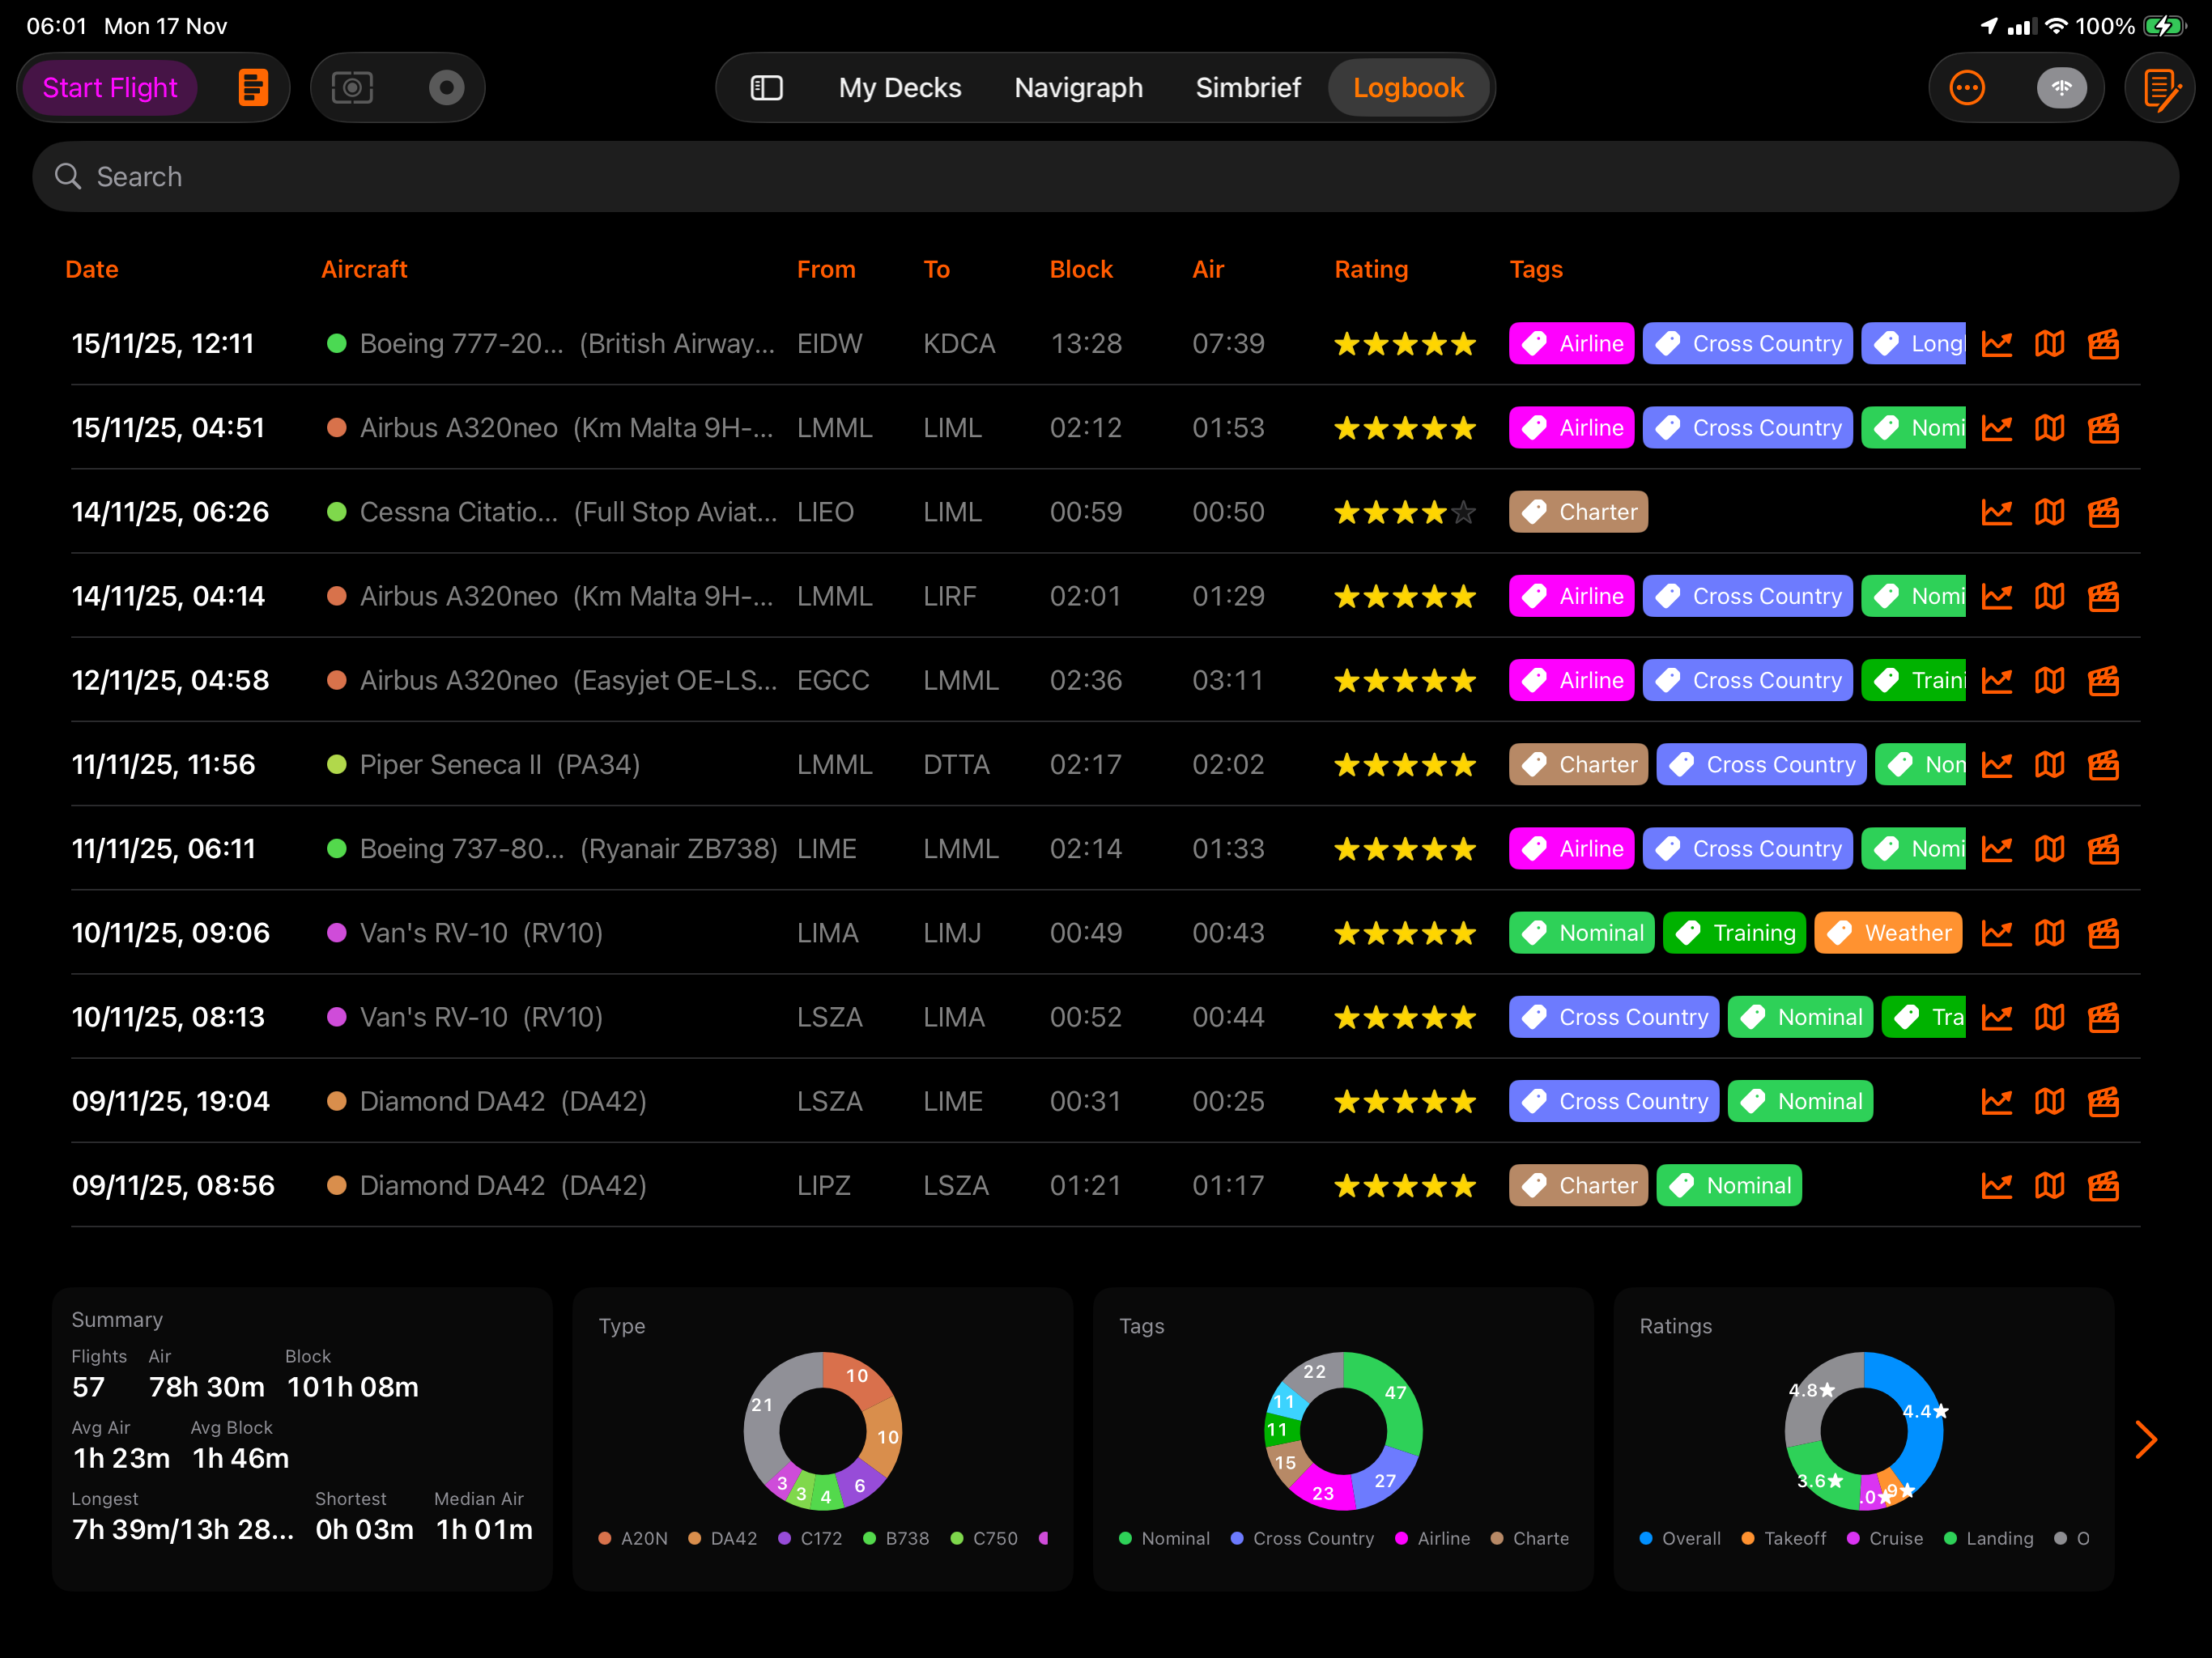Open map icon for LIMA to LIMJ flight

(x=2049, y=933)
